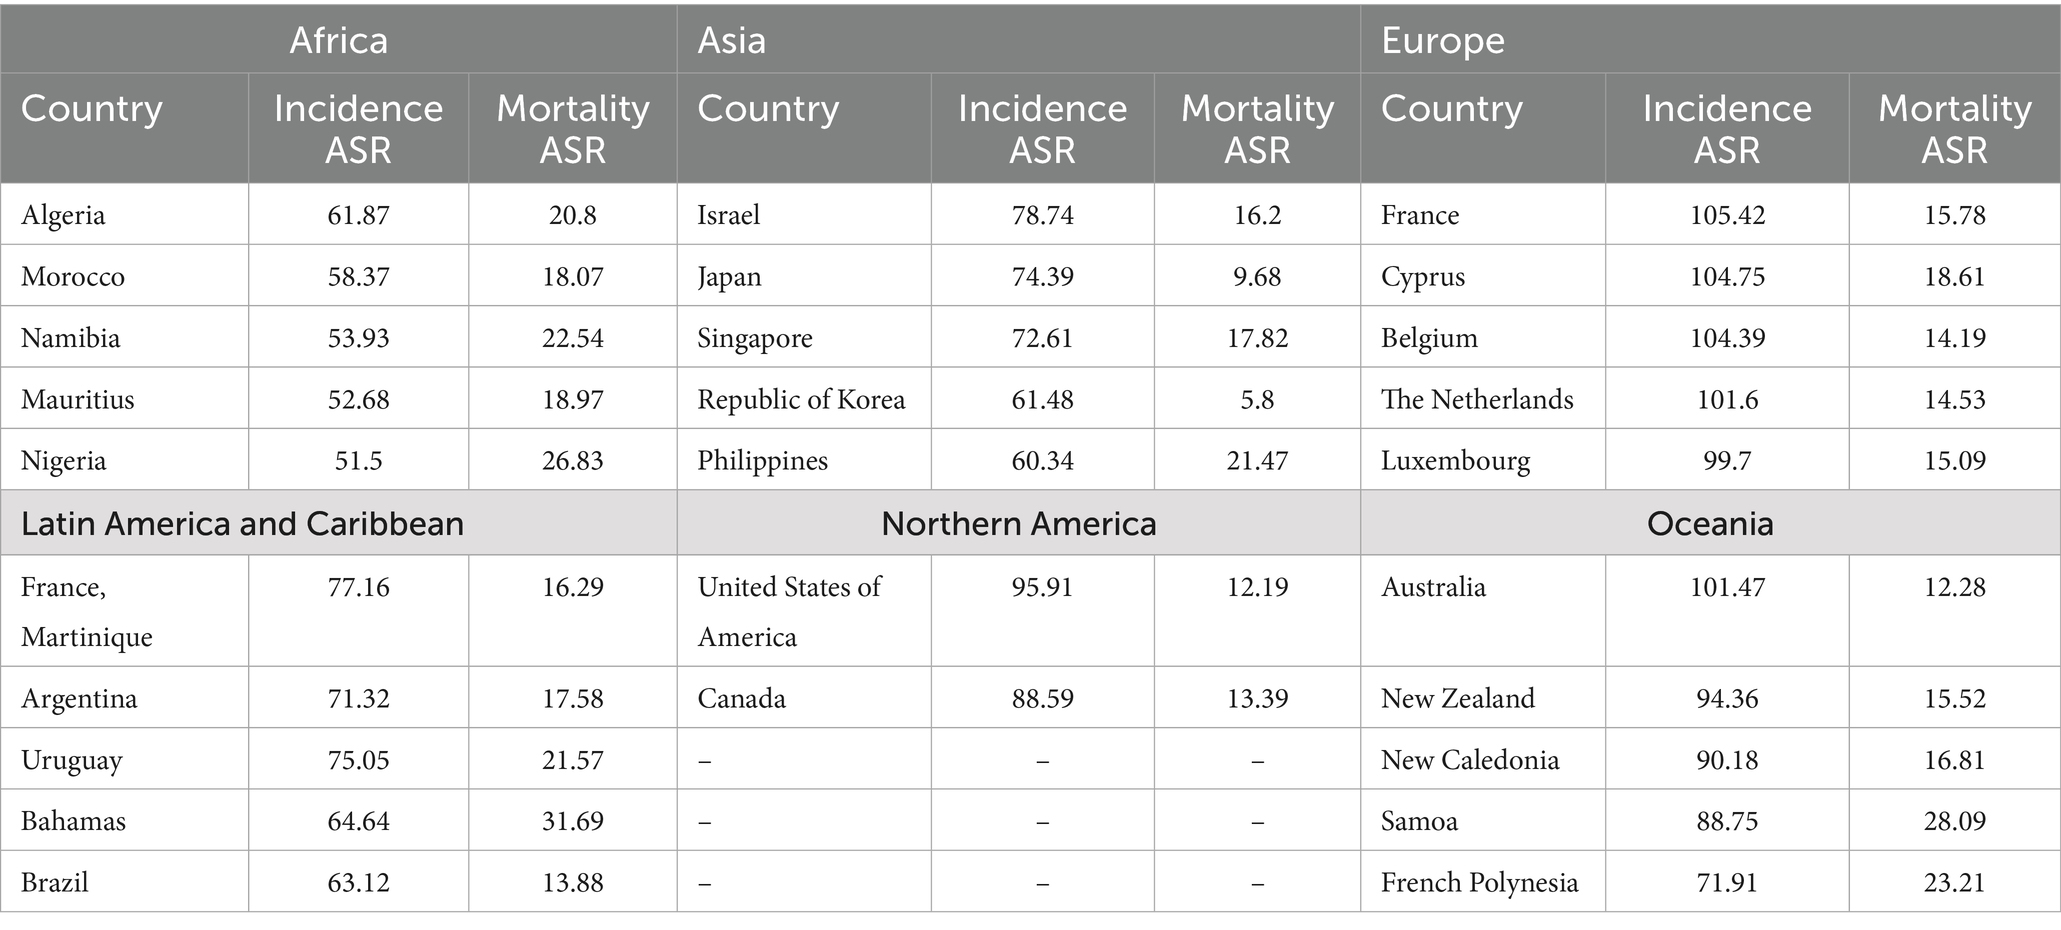Click the French Polynesia row label

(x=1479, y=883)
